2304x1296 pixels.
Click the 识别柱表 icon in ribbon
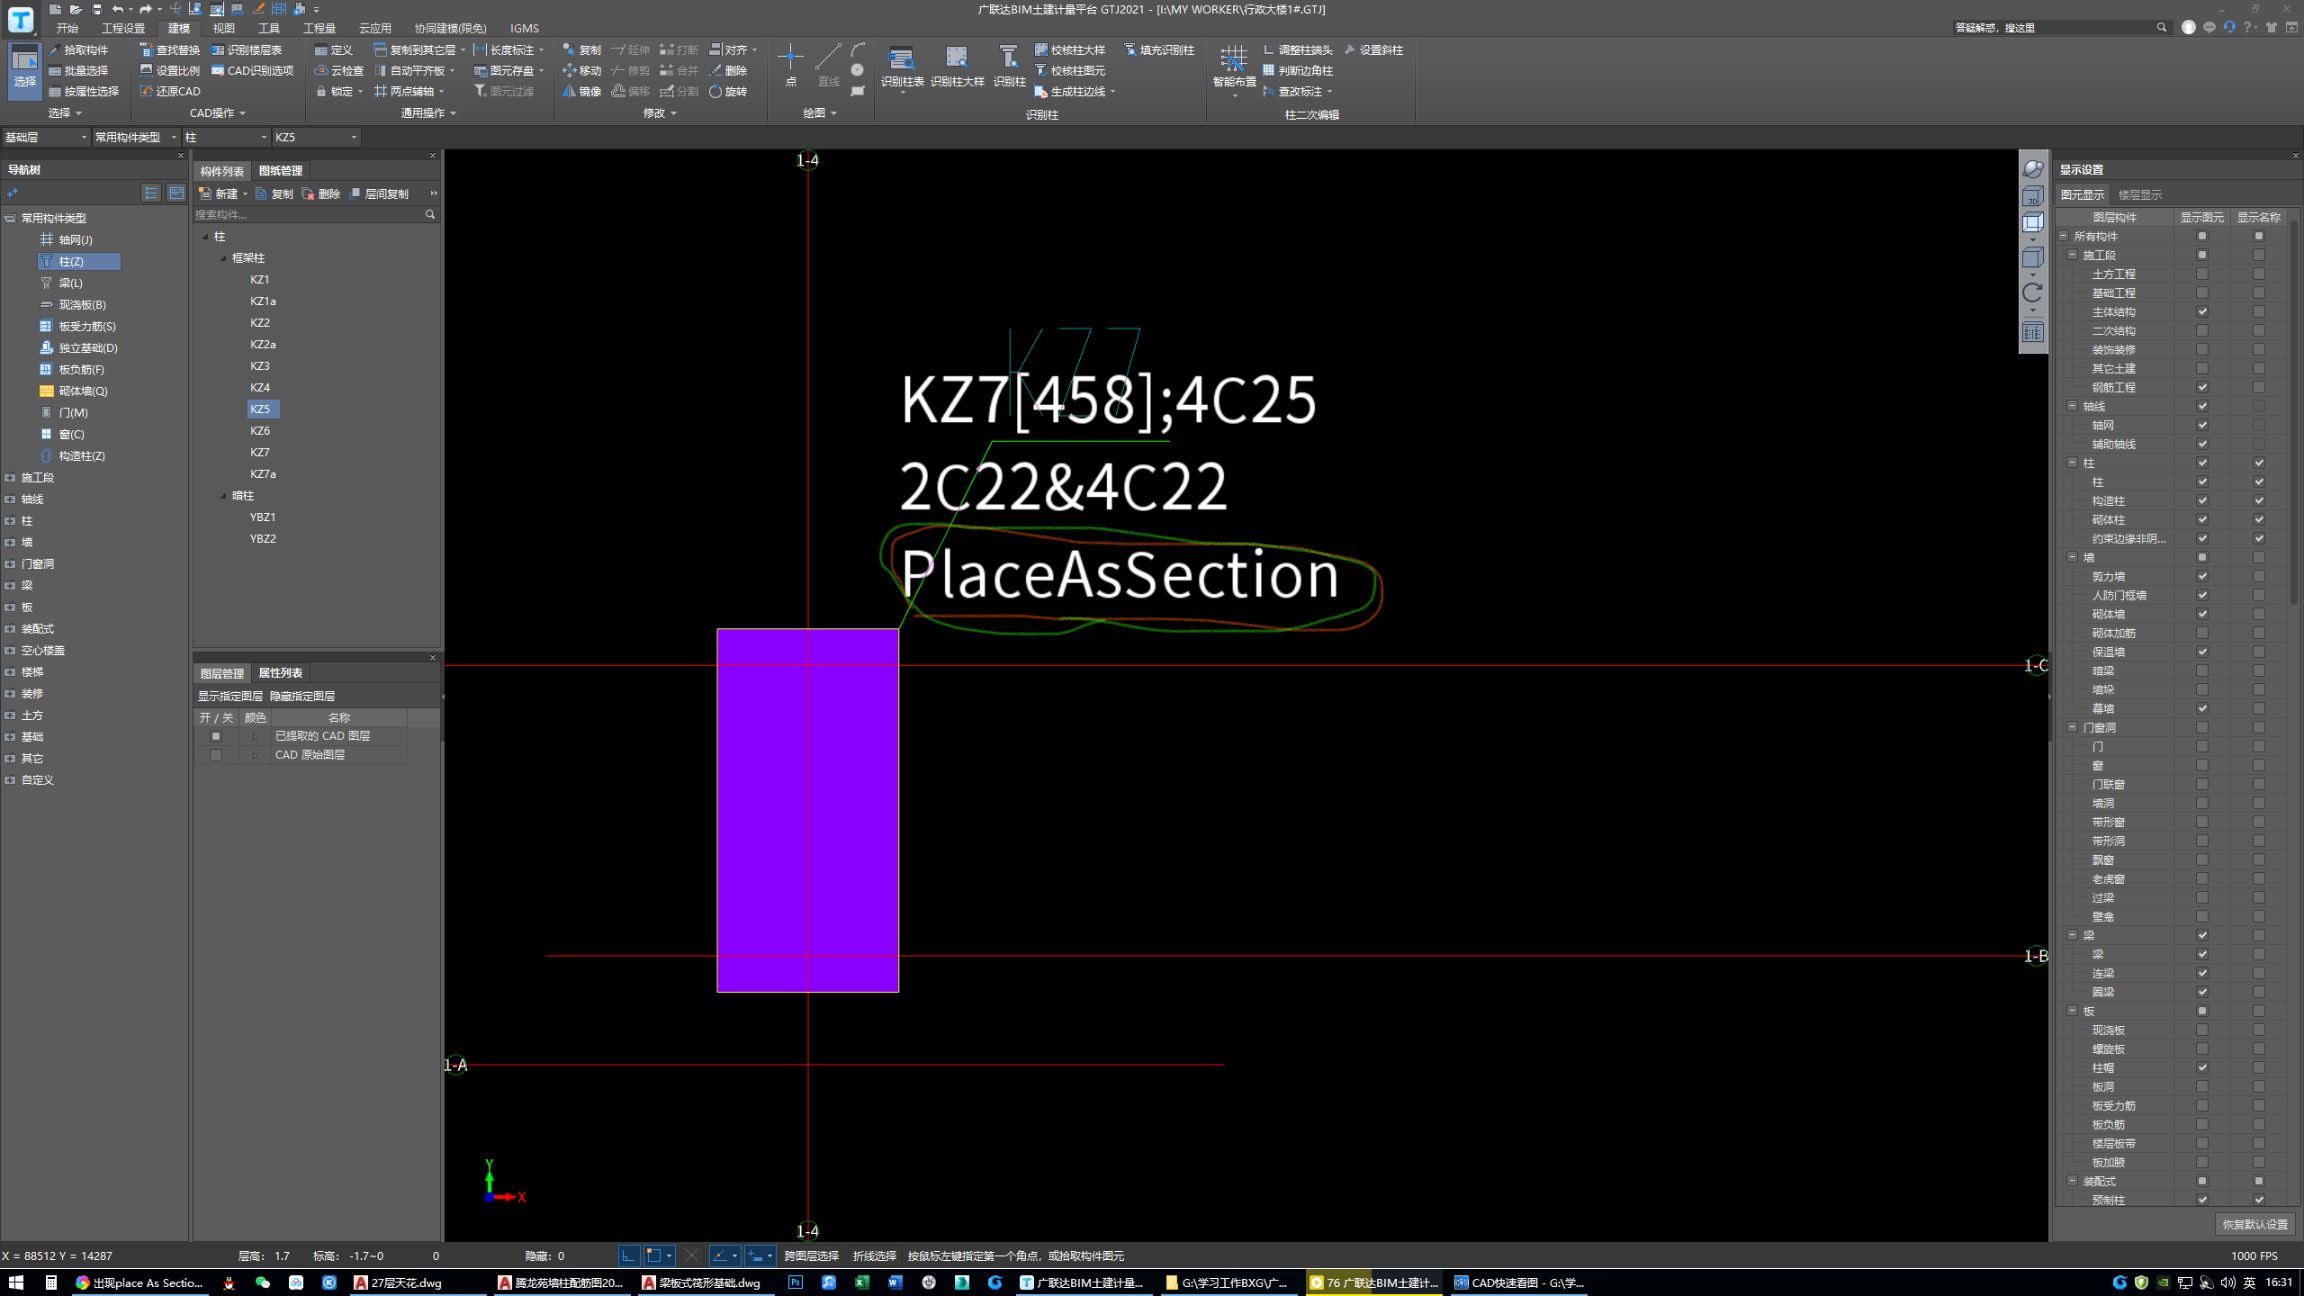901,60
